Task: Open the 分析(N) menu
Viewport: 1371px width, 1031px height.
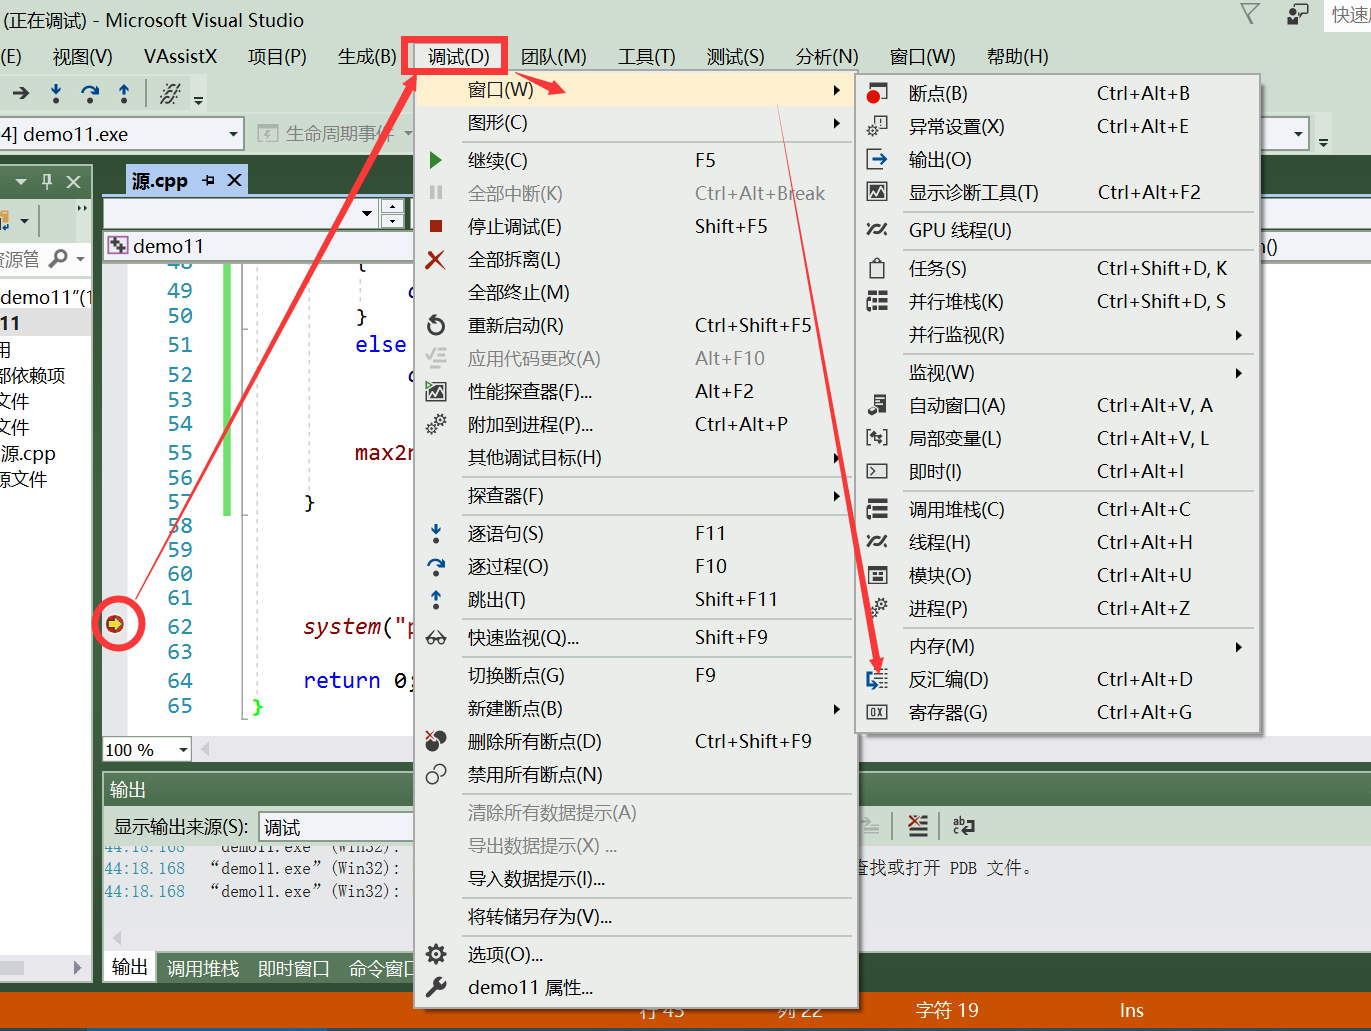Action: (826, 57)
